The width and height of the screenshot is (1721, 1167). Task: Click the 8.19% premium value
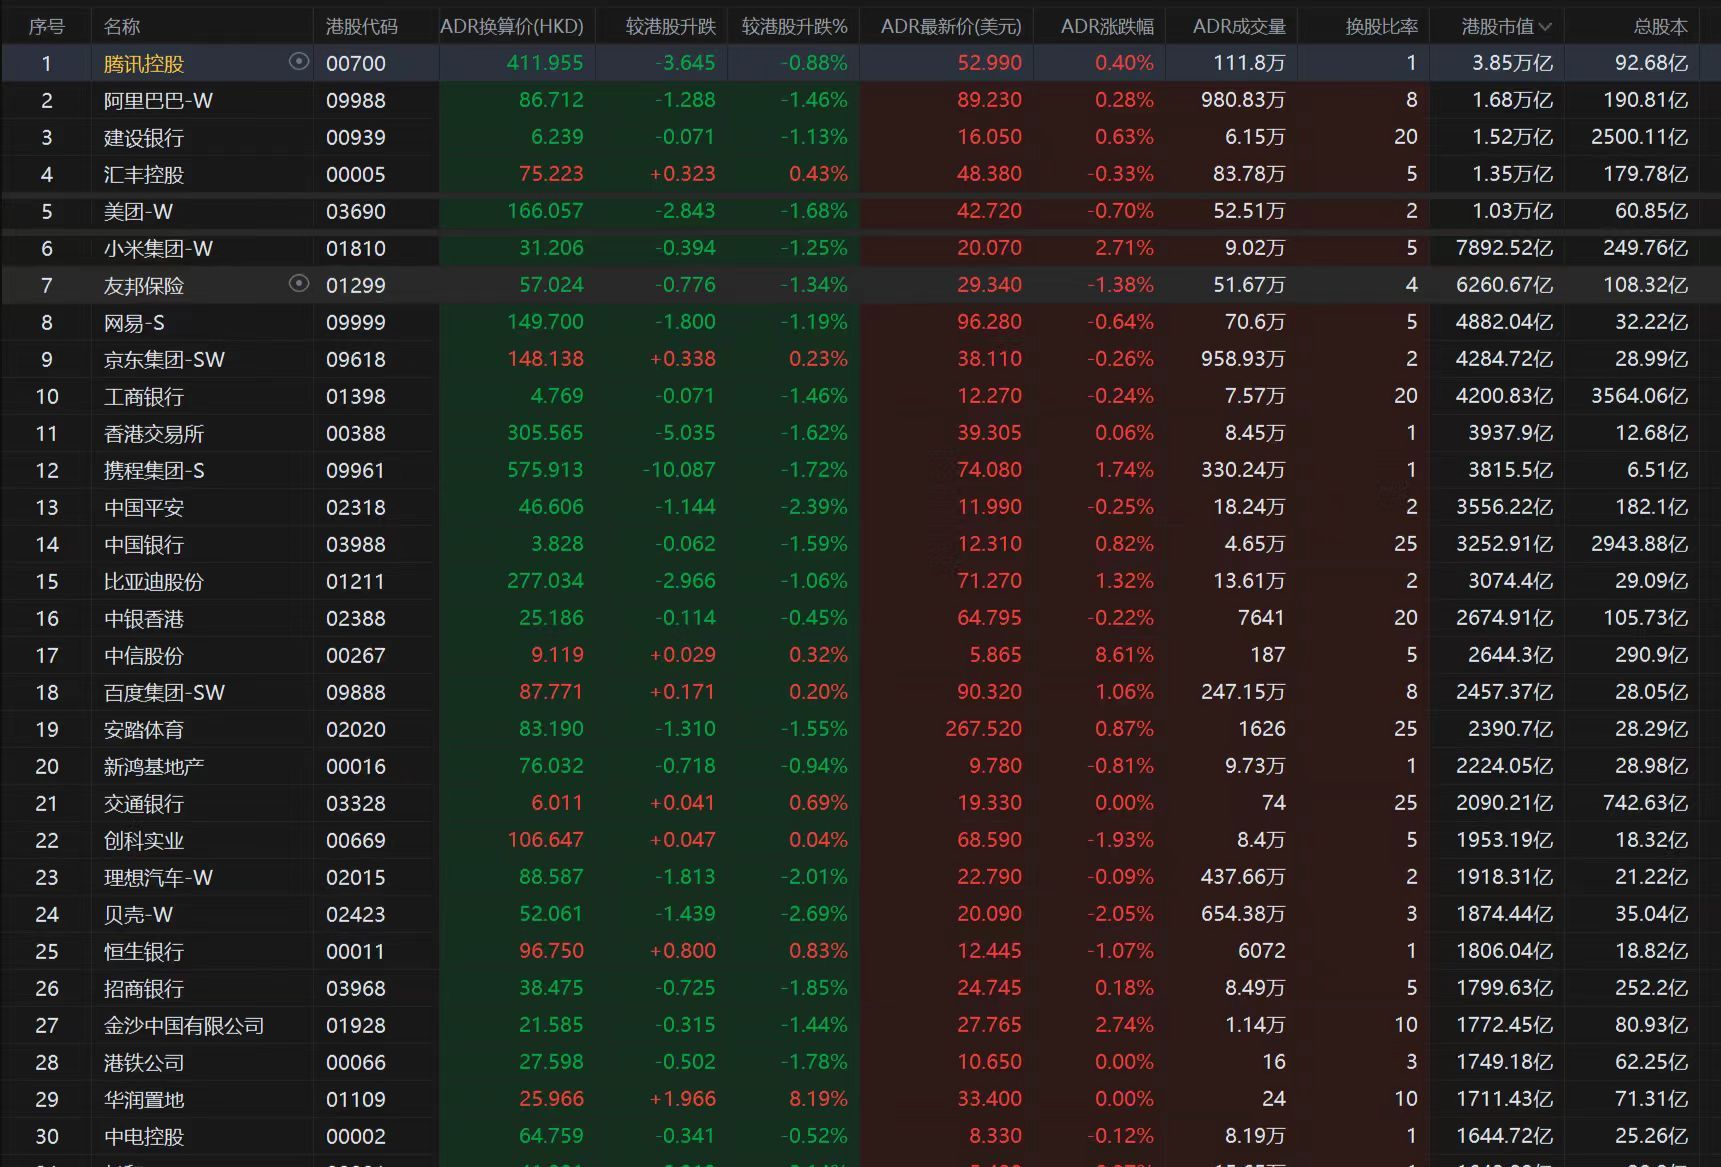tap(818, 1099)
